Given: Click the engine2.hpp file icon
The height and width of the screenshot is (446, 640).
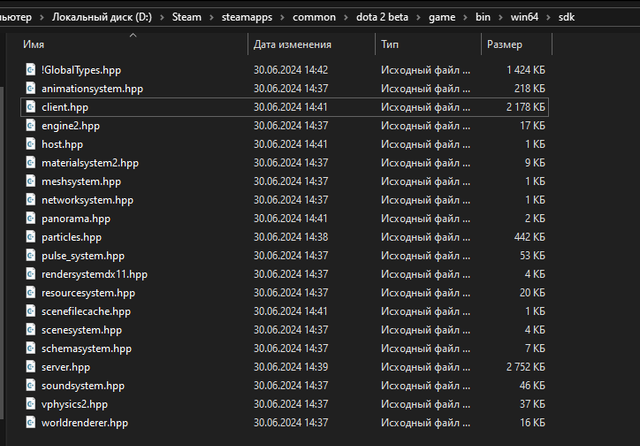Looking at the screenshot, I should pyautogui.click(x=31, y=125).
